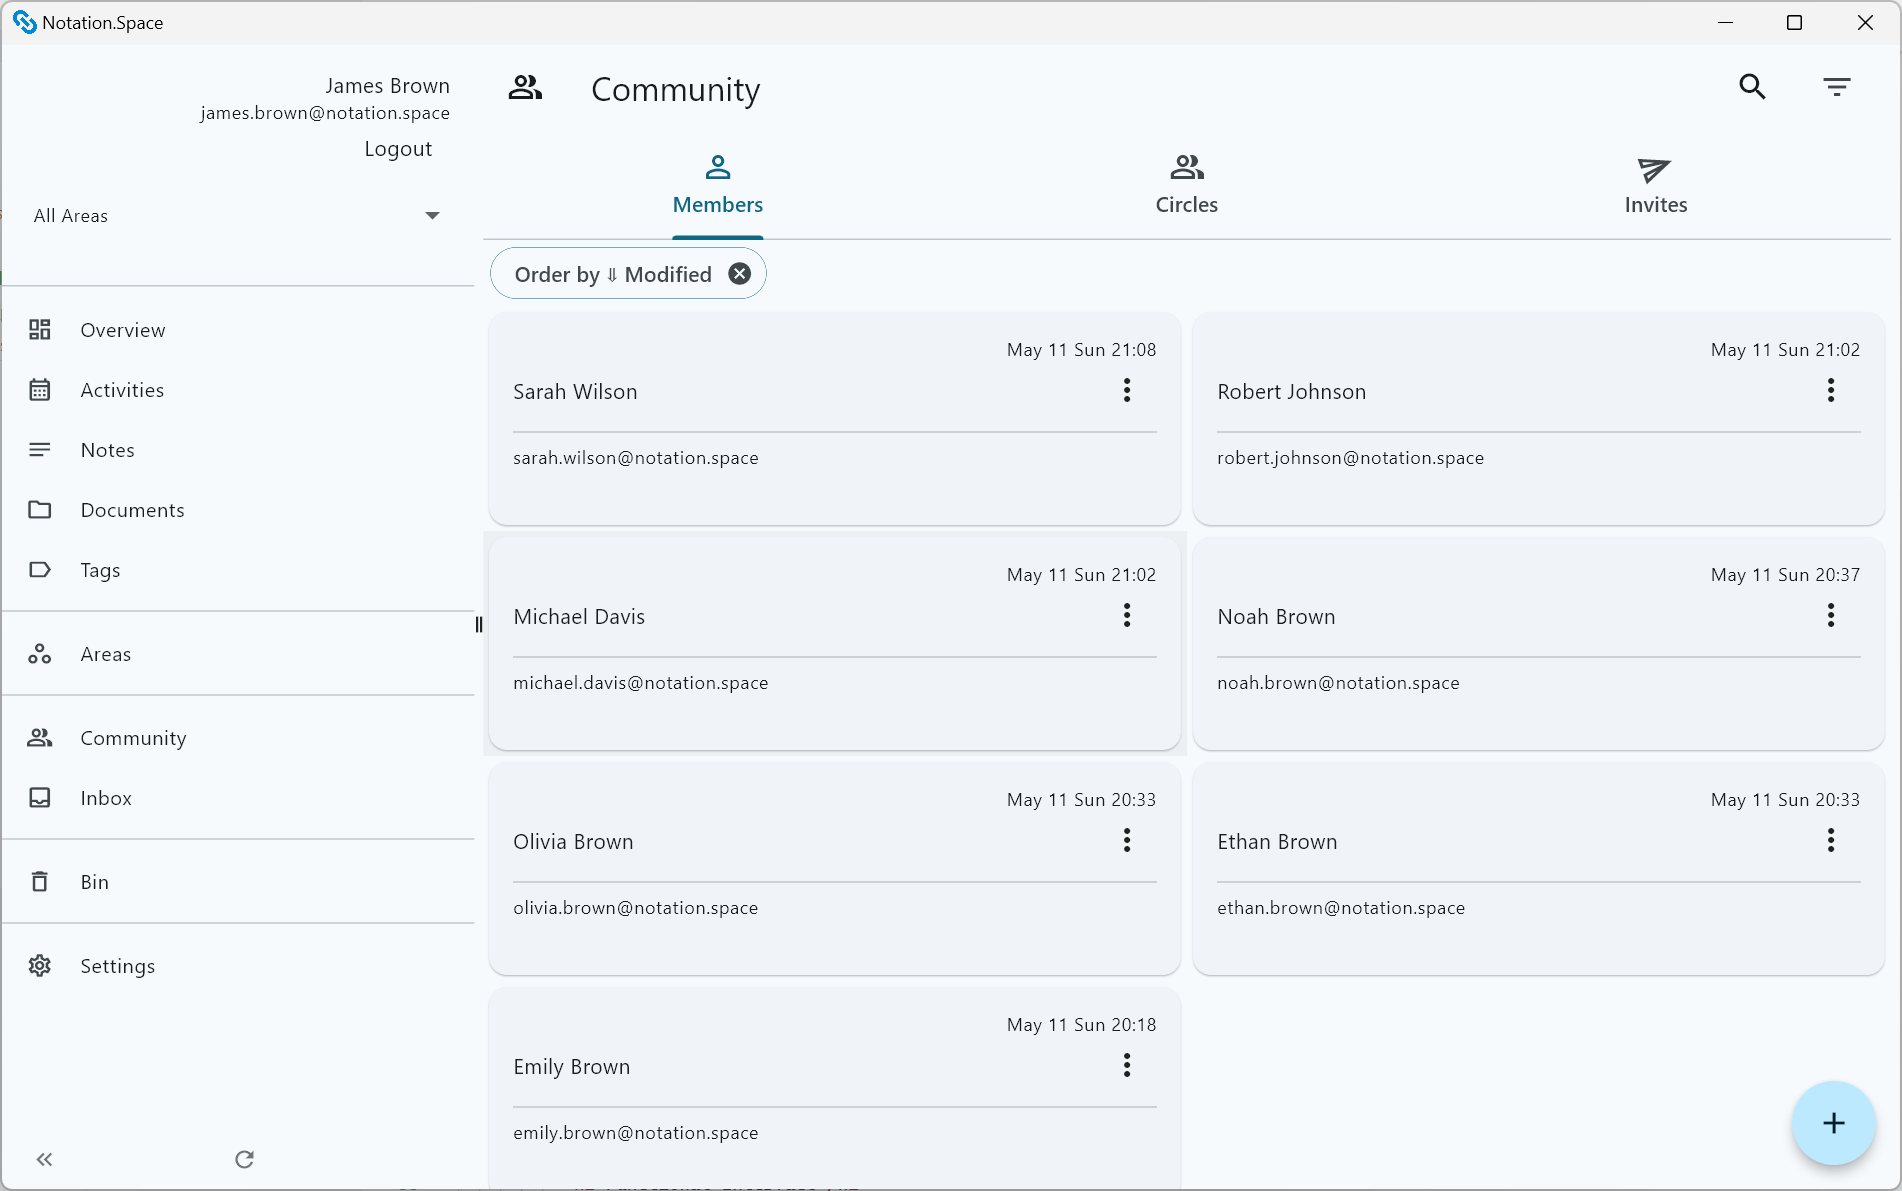Image resolution: width=1902 pixels, height=1191 pixels.
Task: Open the filter list icon
Action: 1836,87
